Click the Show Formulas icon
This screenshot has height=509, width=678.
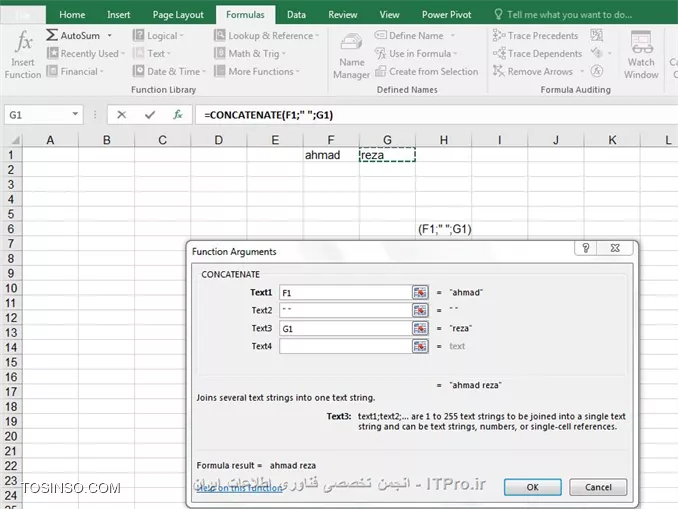click(597, 35)
